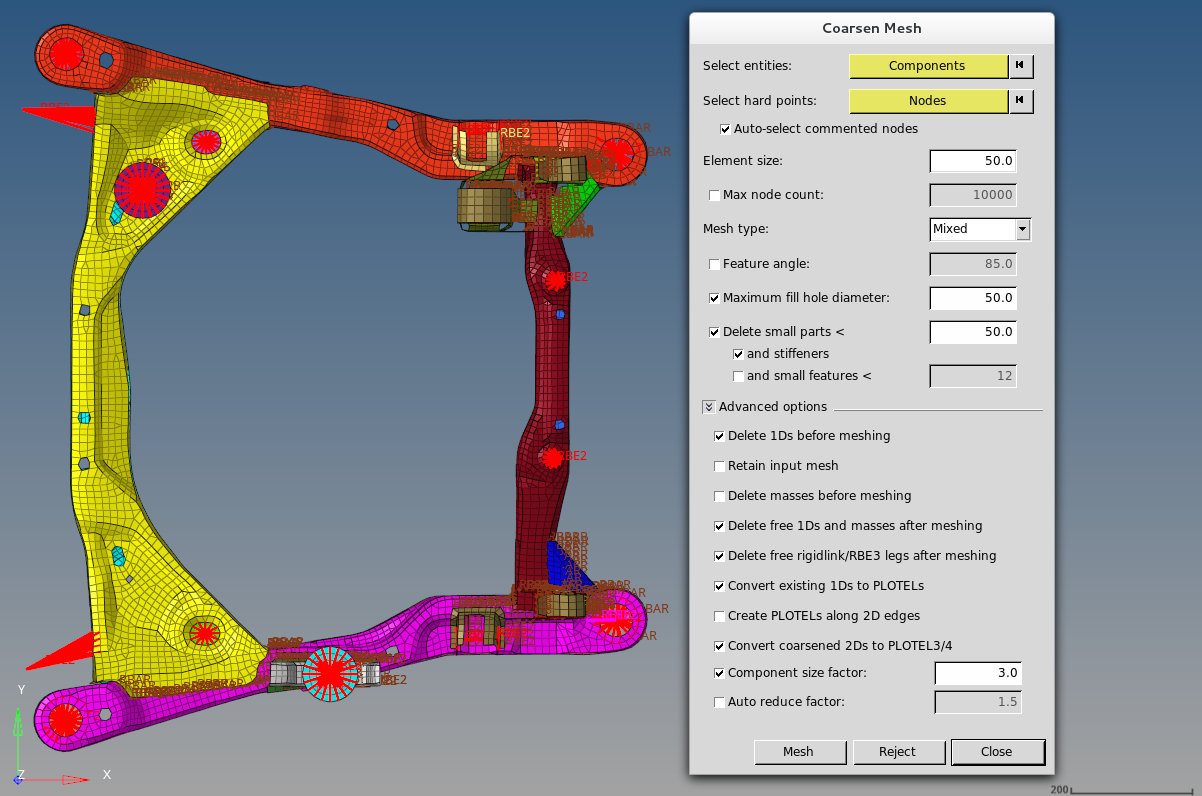
Task: Enable Auto reduce factor checkbox
Action: pos(719,702)
